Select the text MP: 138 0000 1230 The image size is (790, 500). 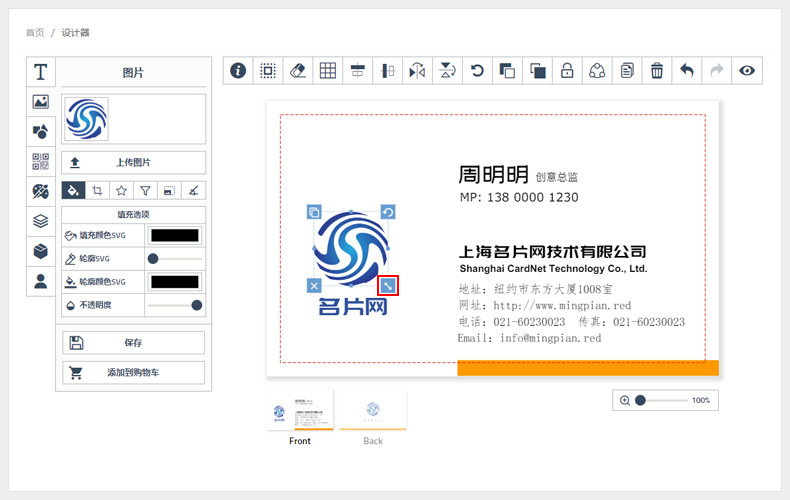coord(519,197)
